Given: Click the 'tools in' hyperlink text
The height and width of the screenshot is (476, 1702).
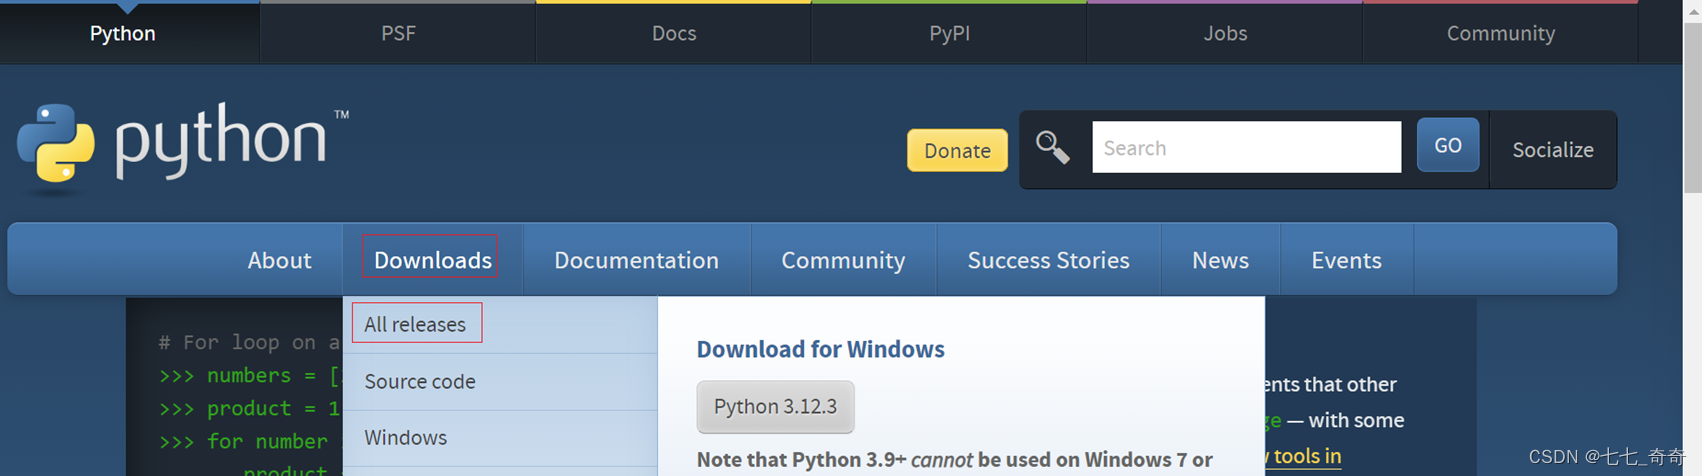Looking at the screenshot, I should (1307, 456).
